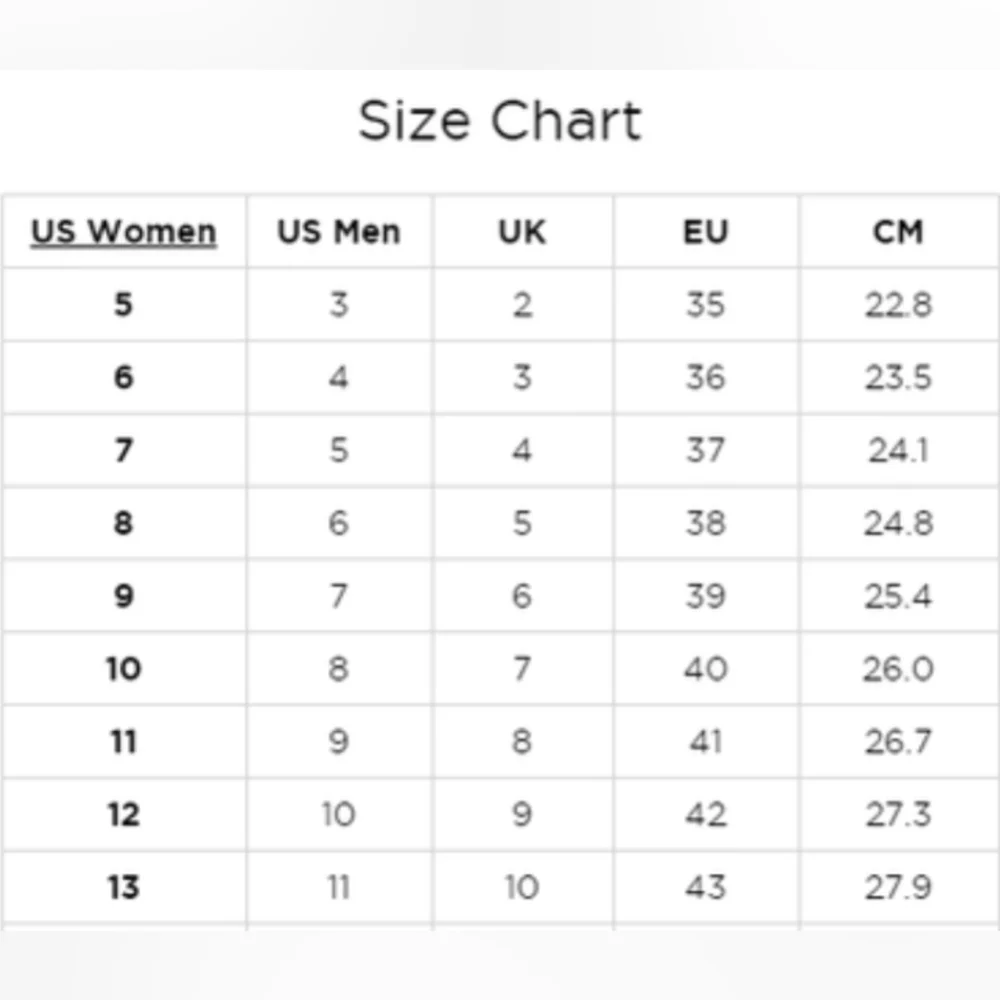
Task: Select US Women size 13 cell
Action: click(123, 888)
